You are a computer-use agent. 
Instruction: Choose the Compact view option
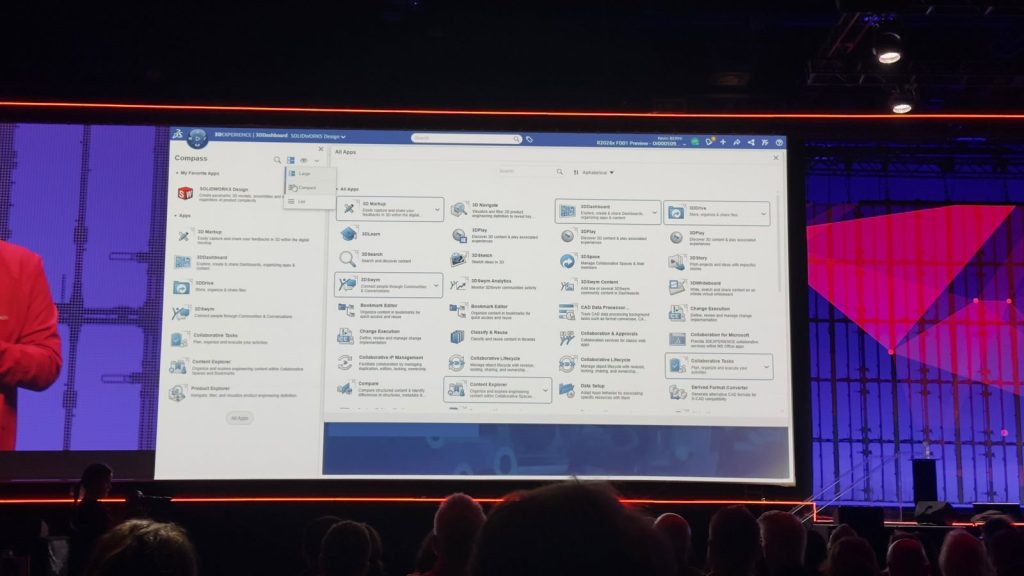[x=306, y=187]
